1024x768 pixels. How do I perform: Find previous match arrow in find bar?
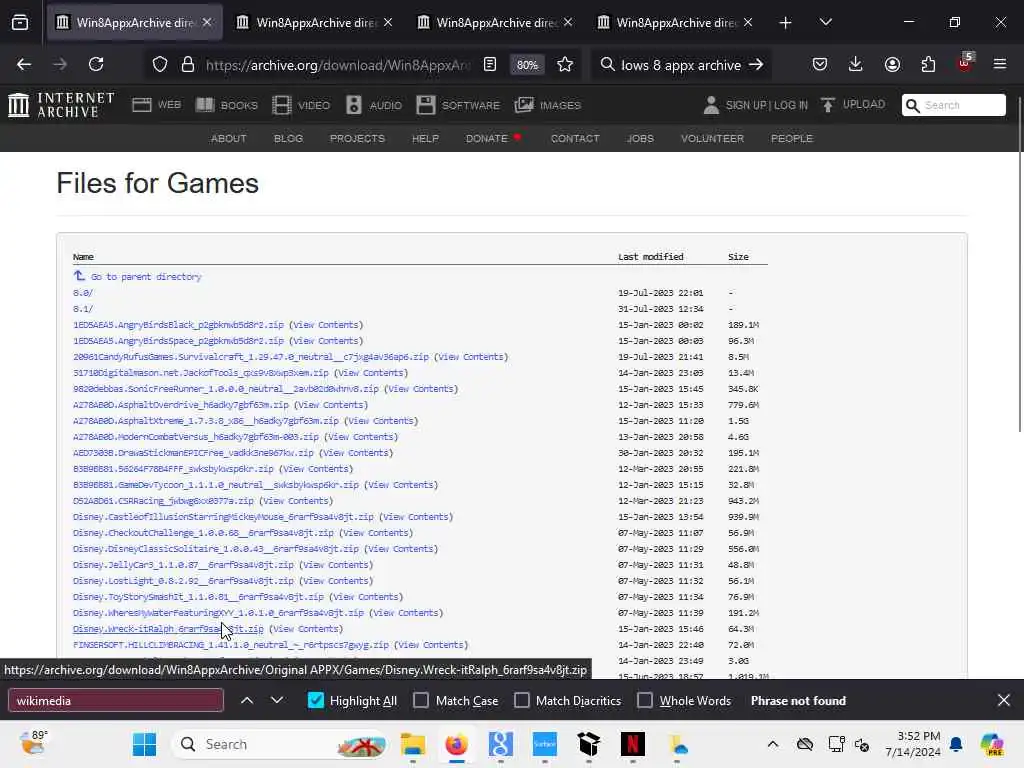pos(247,700)
